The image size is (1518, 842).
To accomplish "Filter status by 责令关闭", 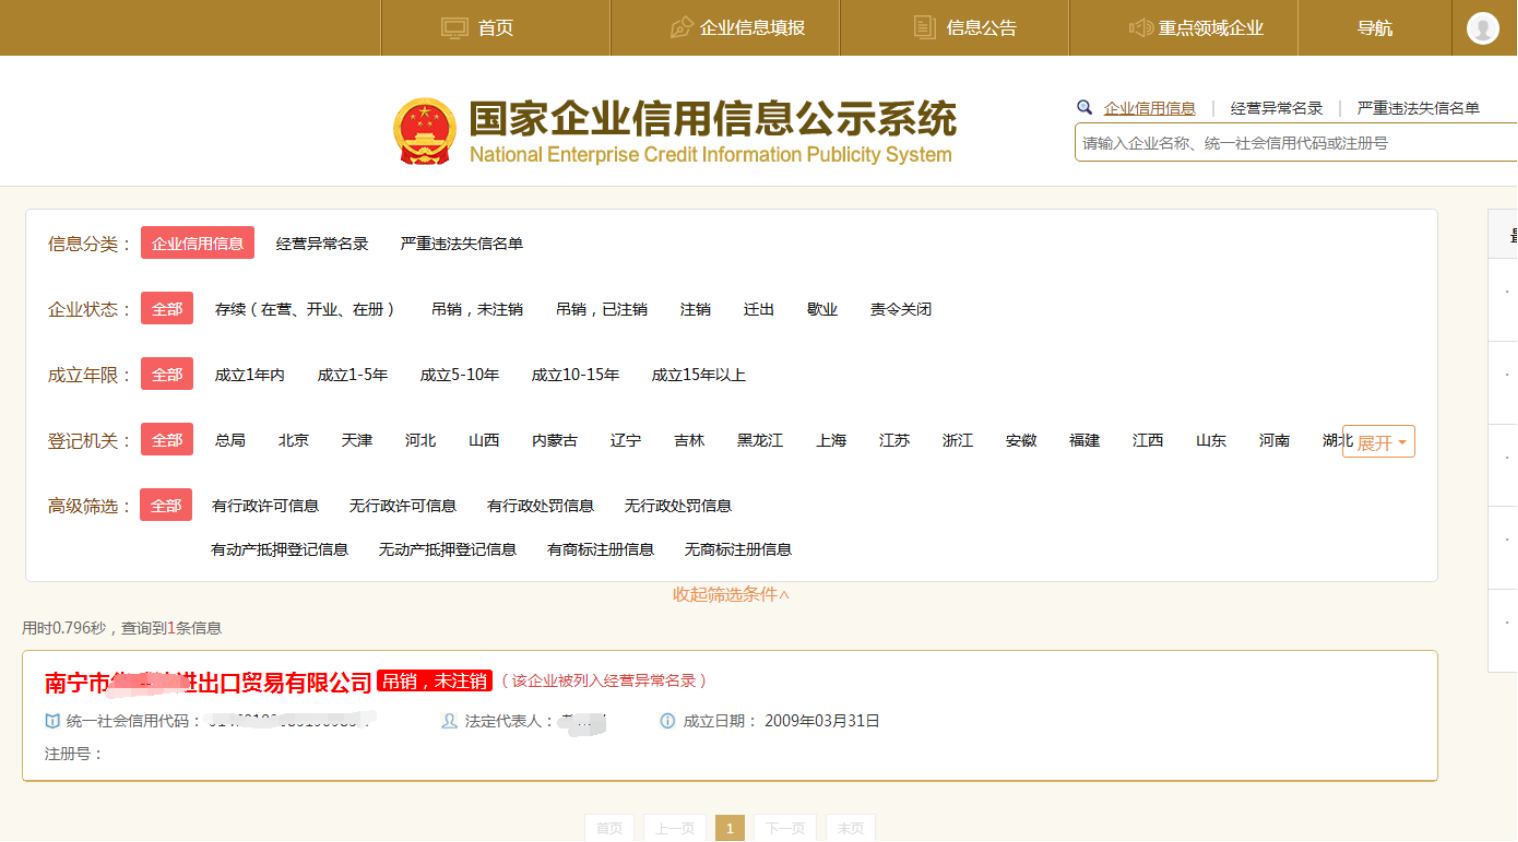I will click(x=900, y=309).
